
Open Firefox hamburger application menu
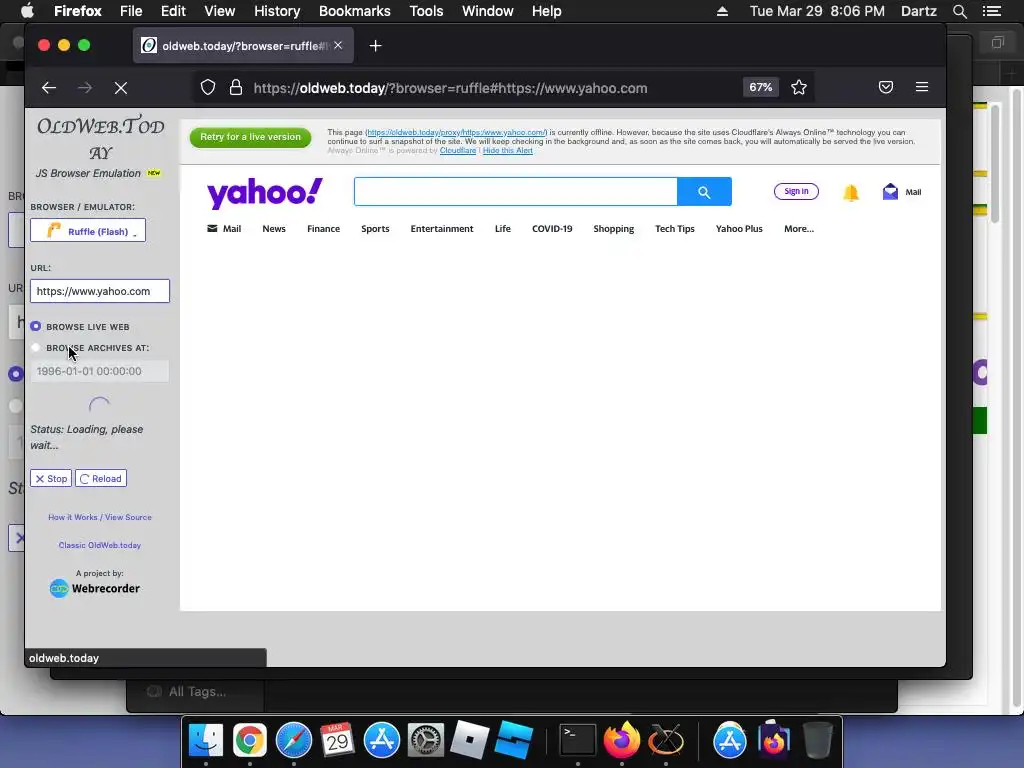[921, 87]
